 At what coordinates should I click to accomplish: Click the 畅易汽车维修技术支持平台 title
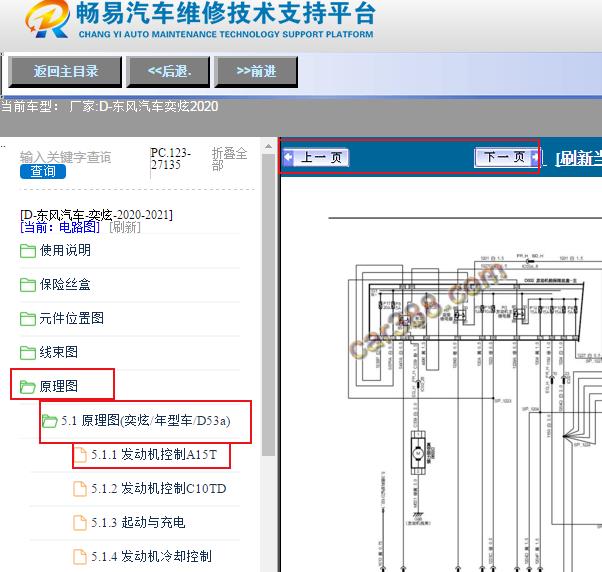coord(226,14)
